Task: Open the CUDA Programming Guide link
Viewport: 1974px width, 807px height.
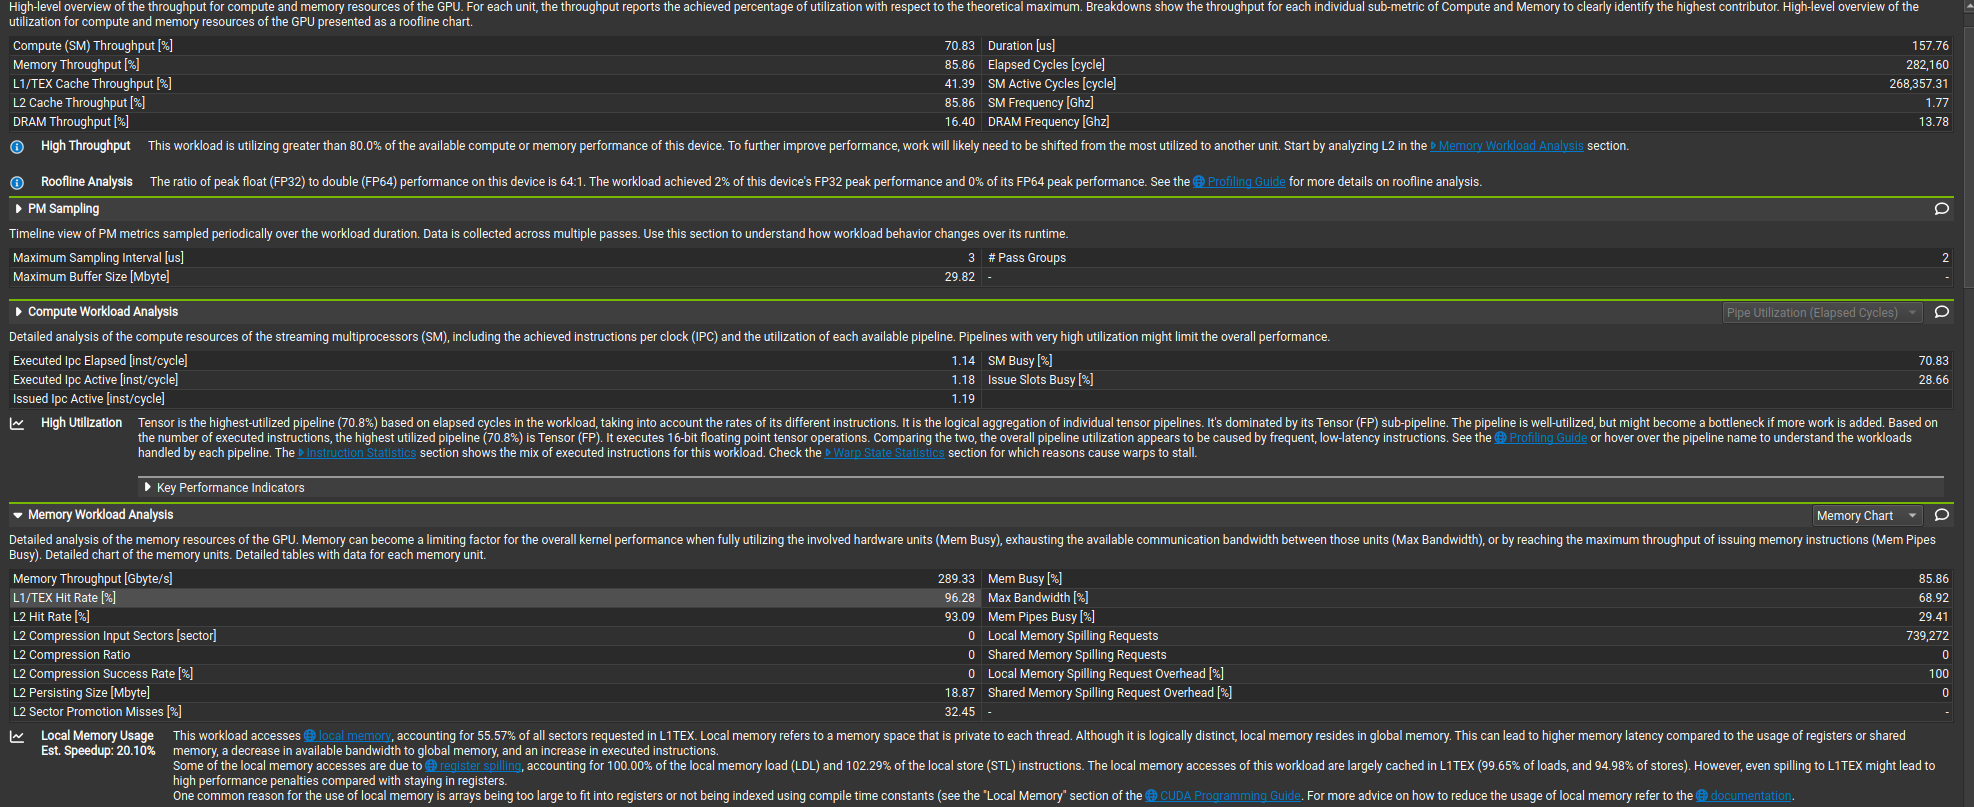Action: click(1230, 796)
